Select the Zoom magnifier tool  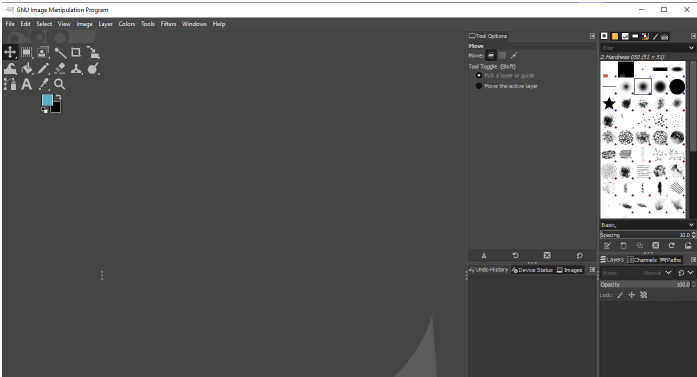60,84
